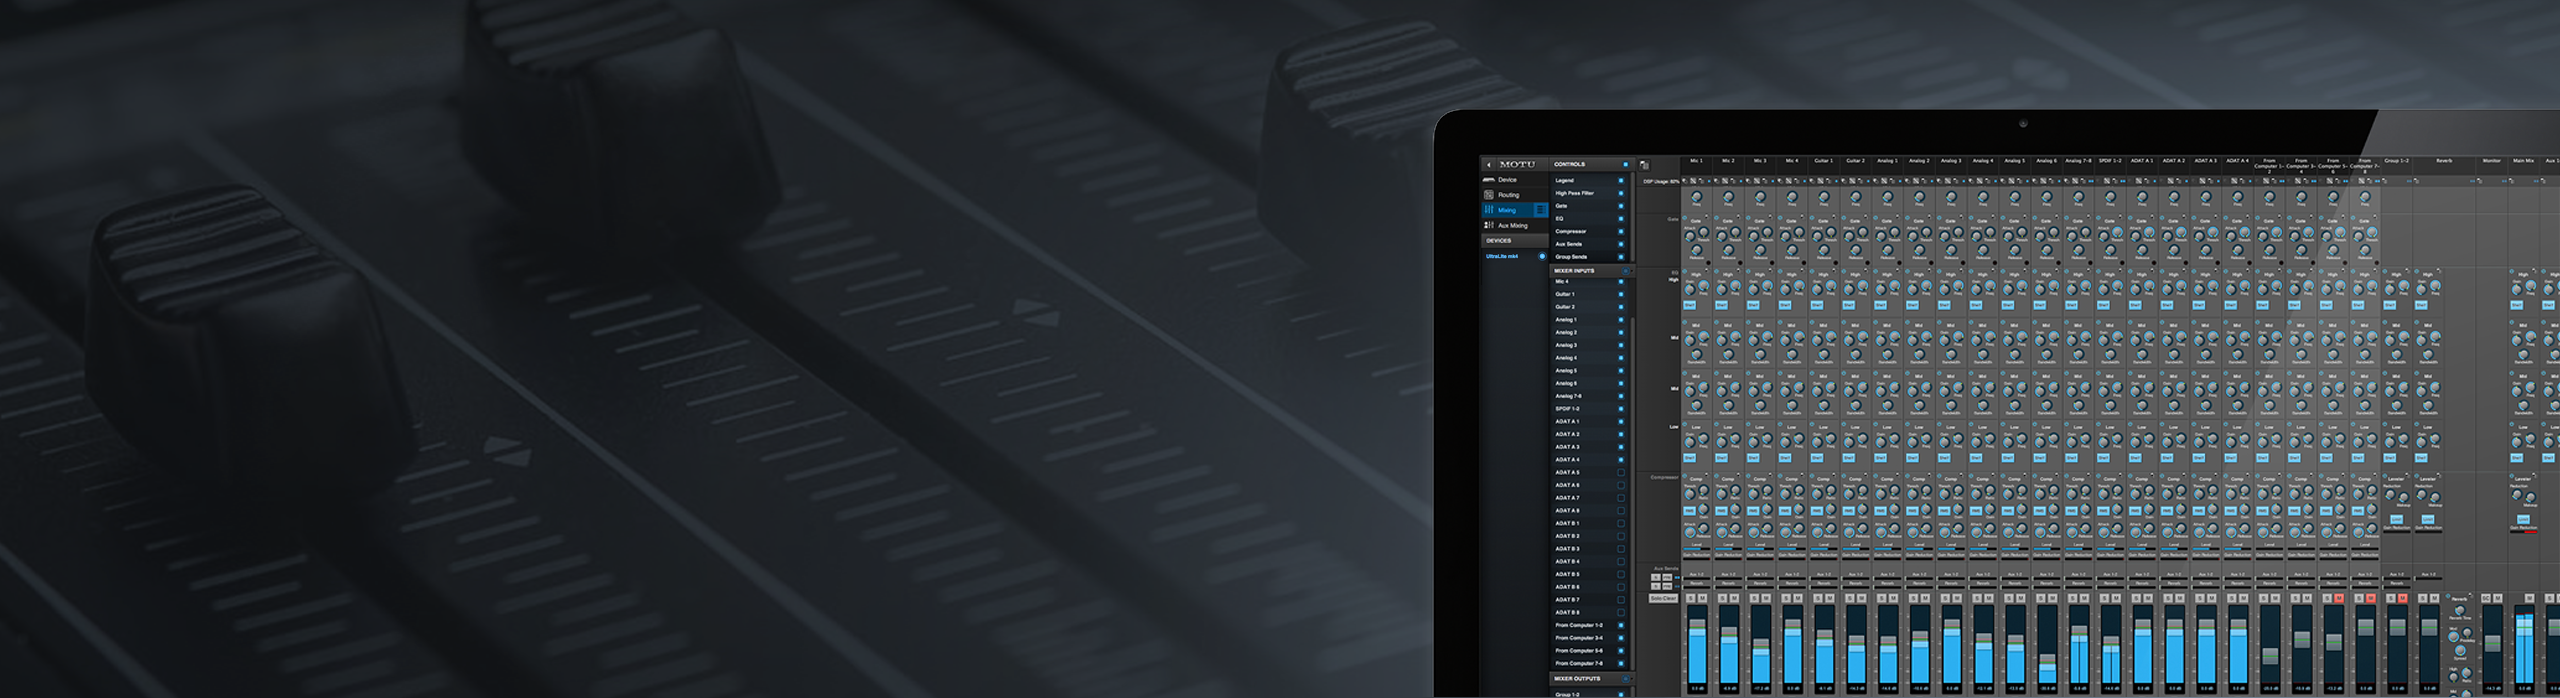Disable the Compressor control checkbox
This screenshot has height=698, width=2560.
1621,232
